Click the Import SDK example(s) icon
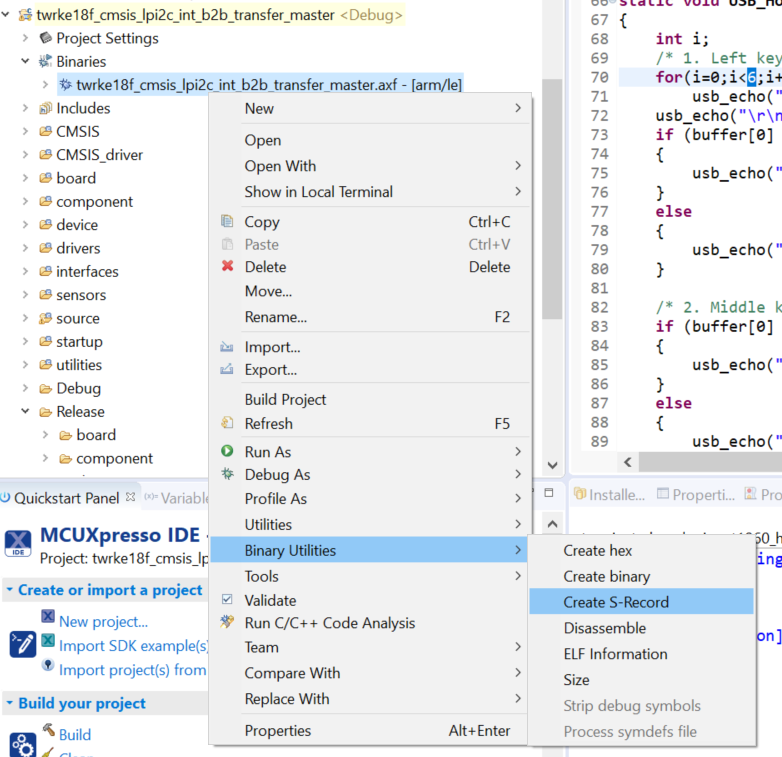 [x=48, y=640]
